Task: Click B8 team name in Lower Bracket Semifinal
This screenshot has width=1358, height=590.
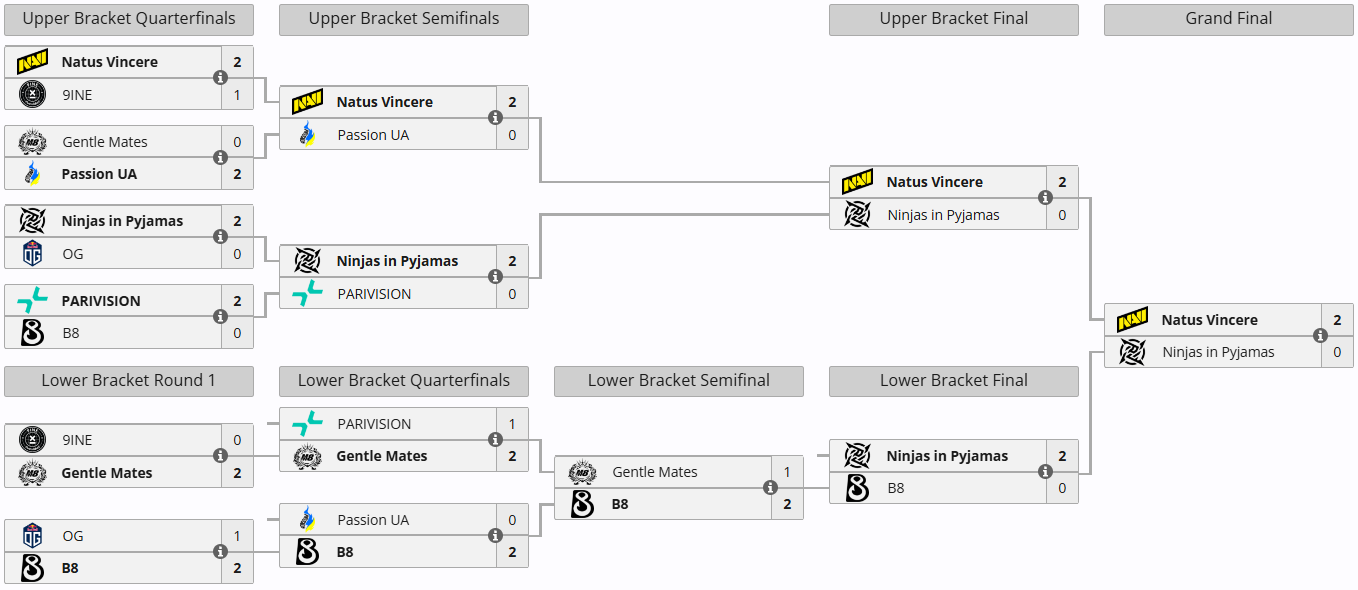Action: (x=620, y=504)
